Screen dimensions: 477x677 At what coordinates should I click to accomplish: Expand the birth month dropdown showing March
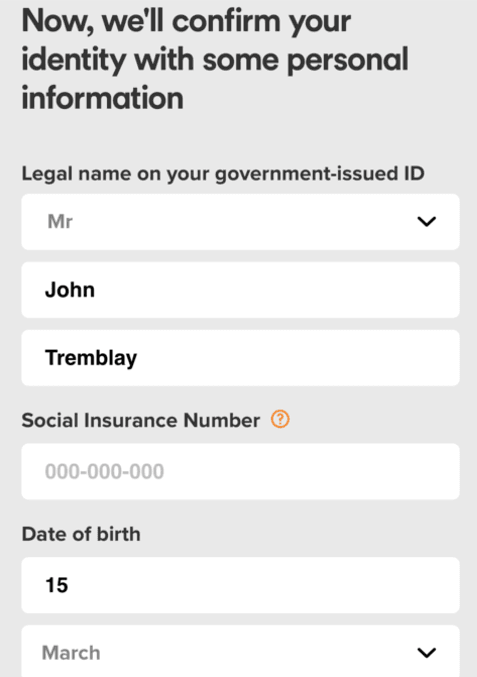click(240, 651)
